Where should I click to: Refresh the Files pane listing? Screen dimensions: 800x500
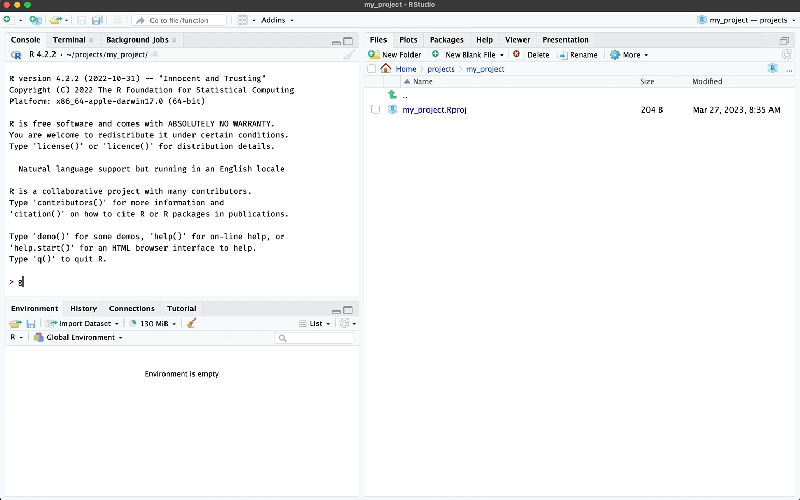coord(786,55)
